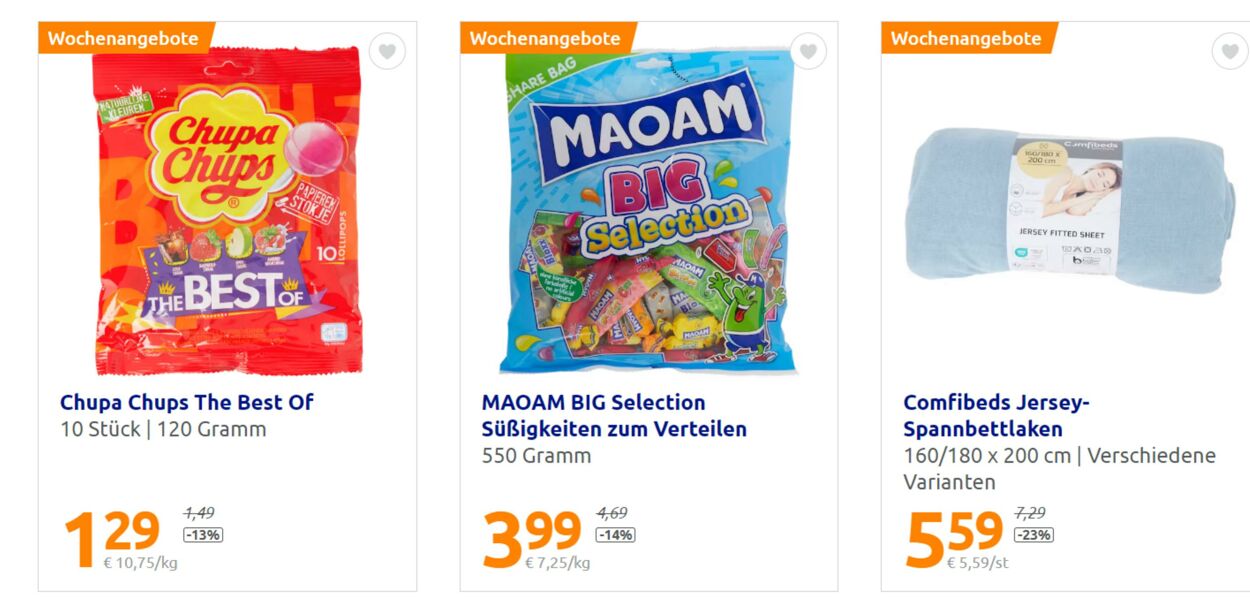
Task: Click the -13% discount badge
Action: pyautogui.click(x=203, y=535)
